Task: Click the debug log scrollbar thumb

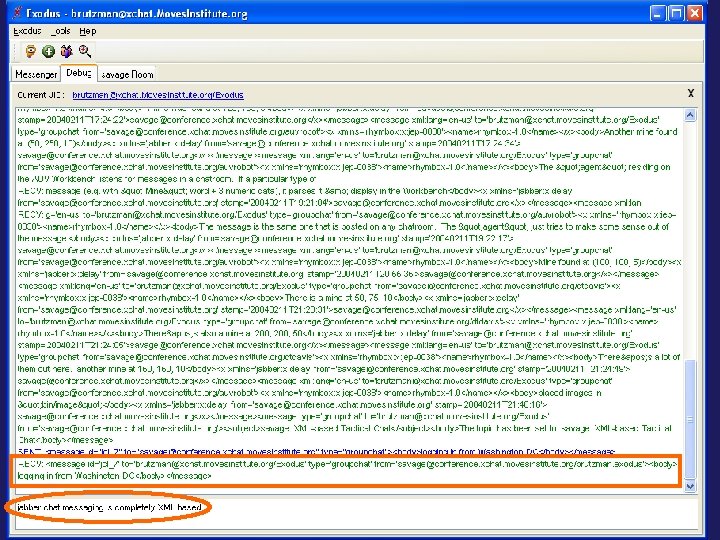Action: 690,420
